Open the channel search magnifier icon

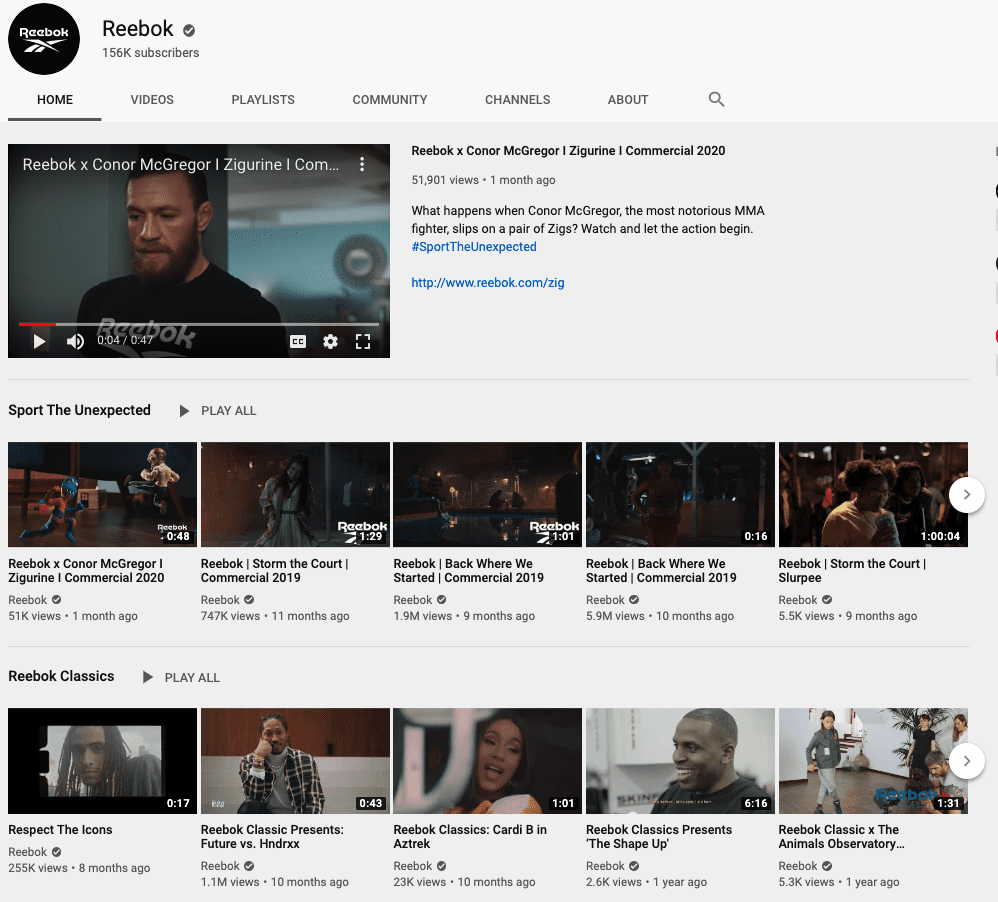pos(716,99)
